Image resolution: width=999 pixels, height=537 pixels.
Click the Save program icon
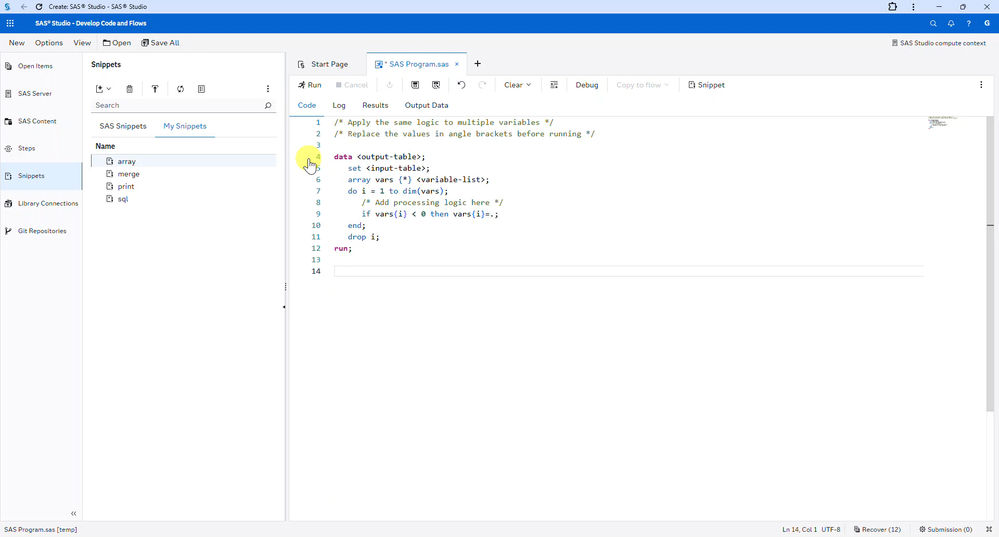coord(415,85)
